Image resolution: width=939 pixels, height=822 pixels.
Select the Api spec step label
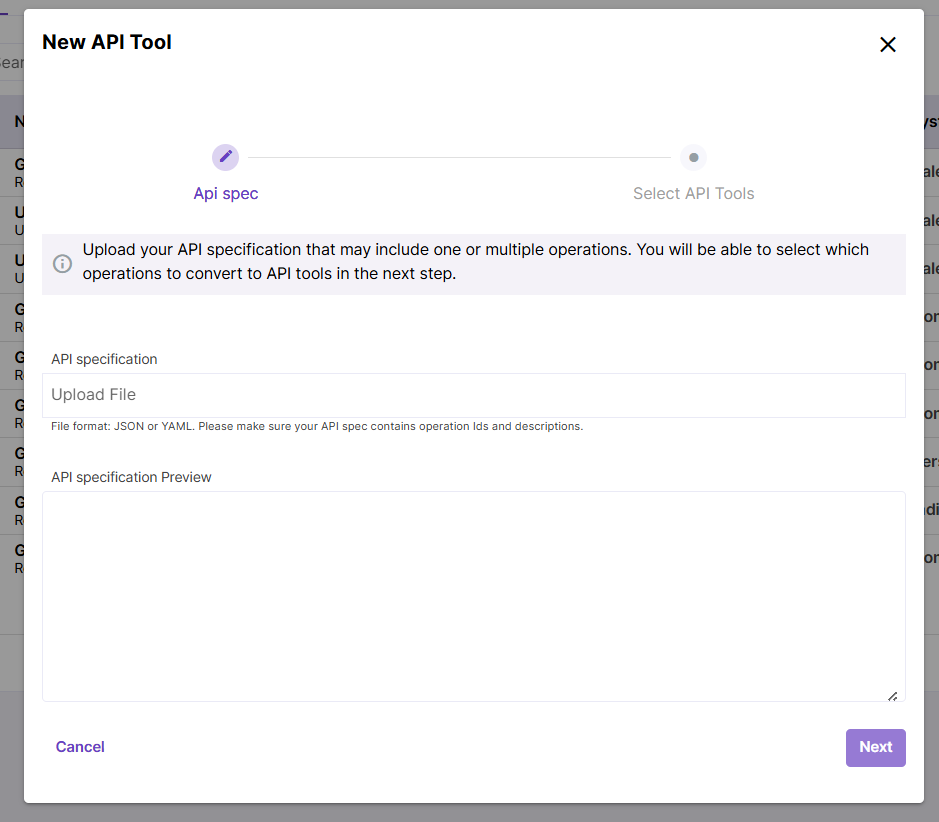pos(226,194)
